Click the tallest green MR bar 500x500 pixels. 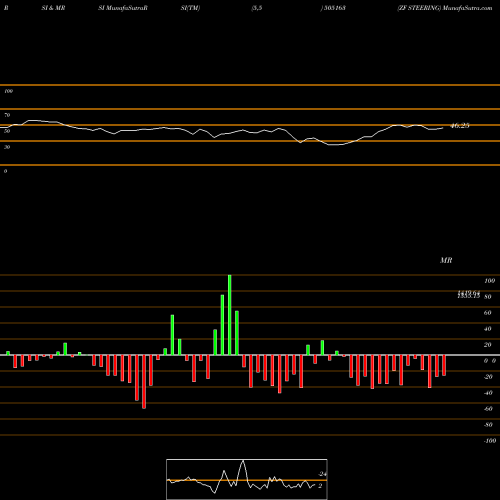(230, 315)
